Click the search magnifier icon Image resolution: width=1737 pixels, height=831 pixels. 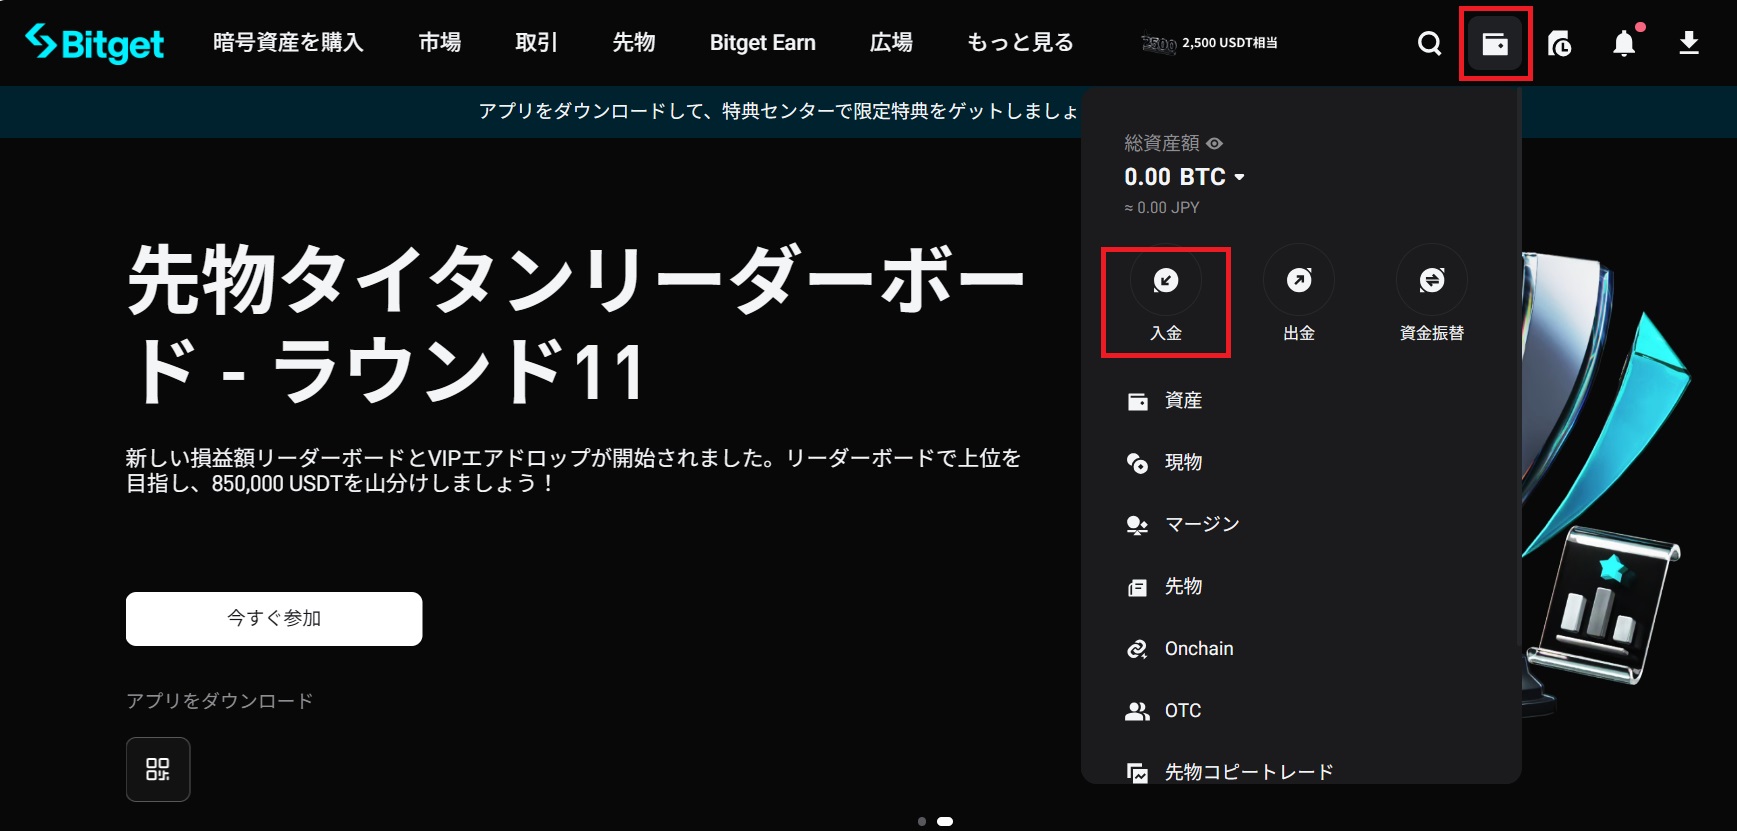point(1429,43)
